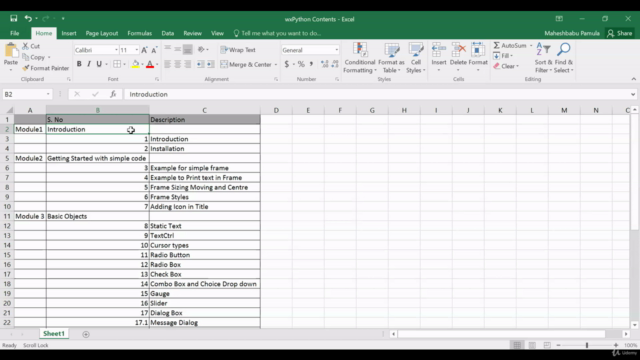Toggle Underline formatting
Screen dimensions: 640x360
click(x=99, y=64)
